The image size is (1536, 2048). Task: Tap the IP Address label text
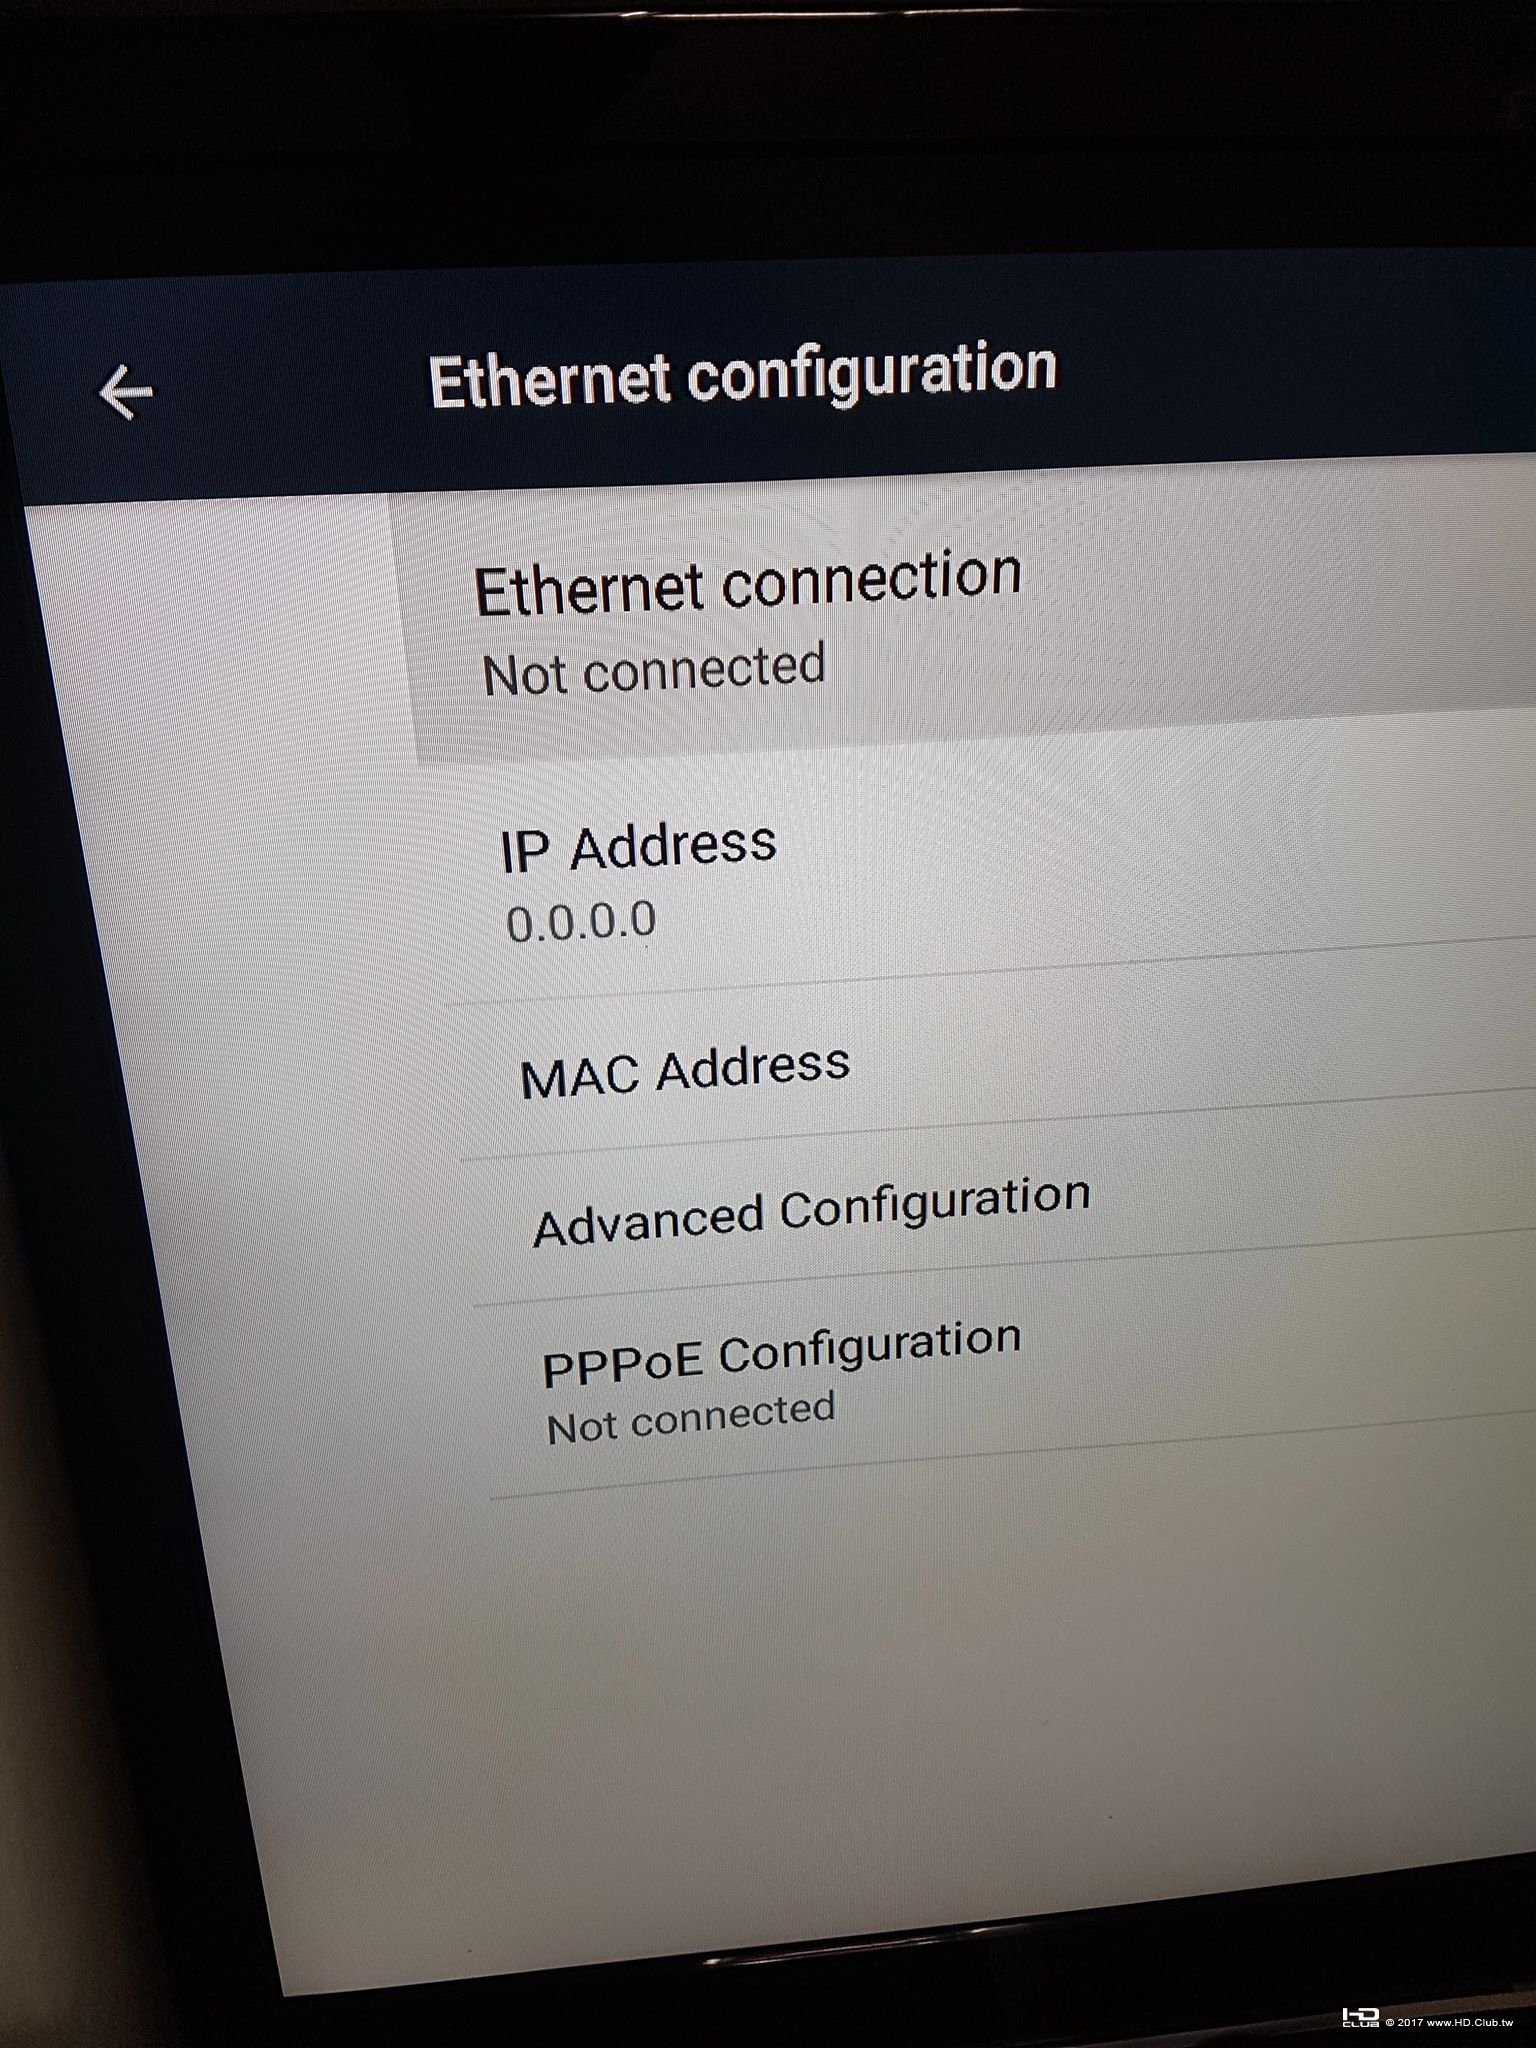pos(638,848)
